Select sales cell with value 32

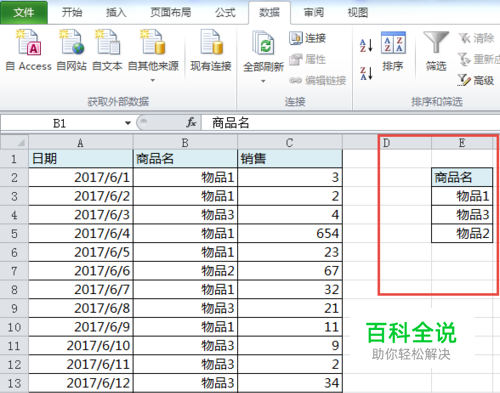(x=290, y=289)
